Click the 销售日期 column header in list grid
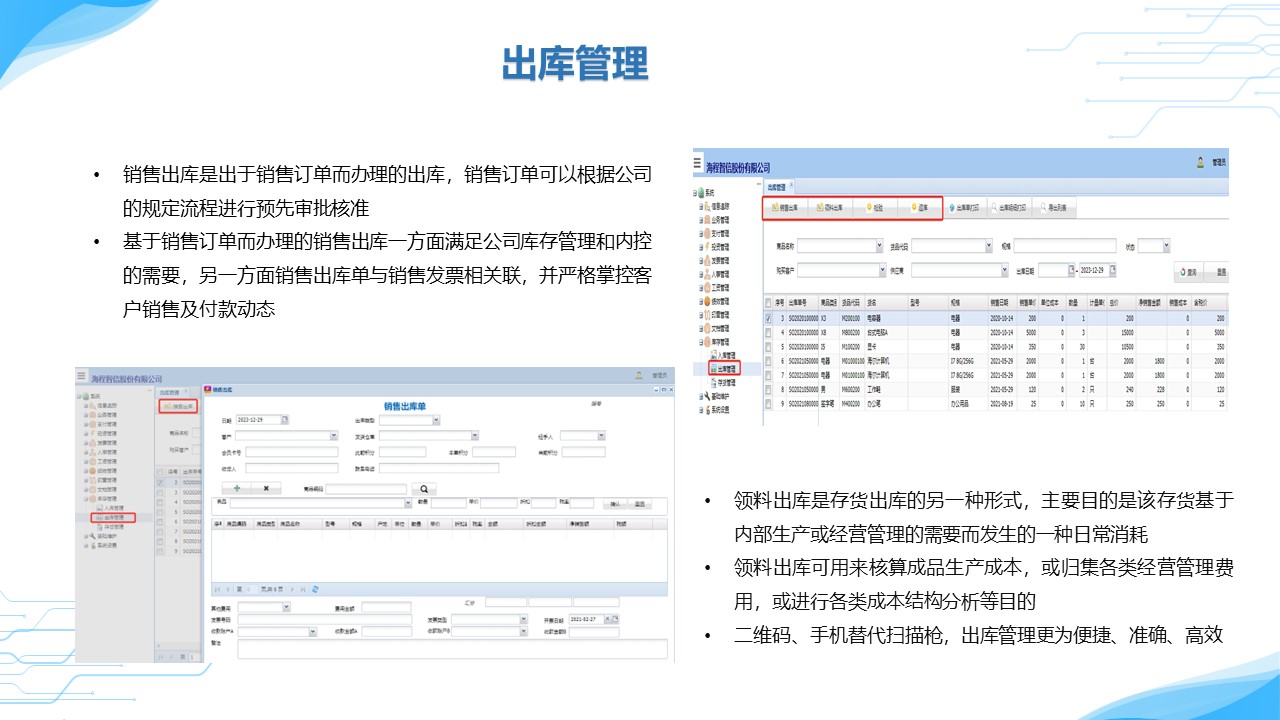Viewport: 1280px width, 720px height. 1001,303
